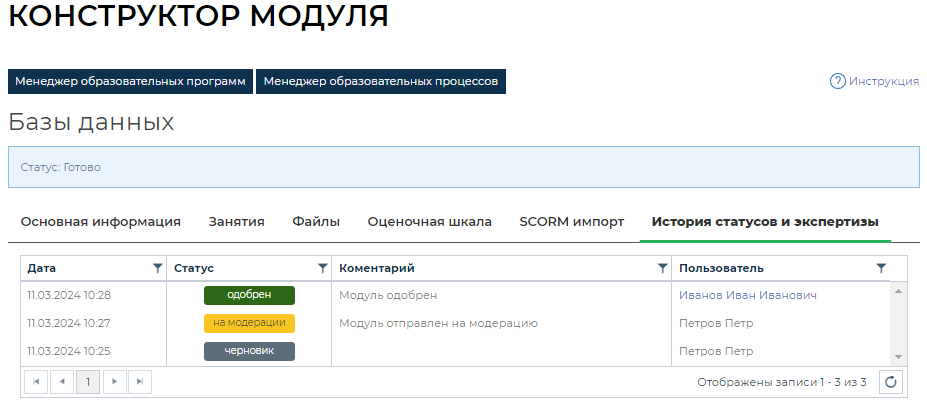Screen dimensions: 927x413
Task: Go to previous page arrow
Action: (x=62, y=382)
